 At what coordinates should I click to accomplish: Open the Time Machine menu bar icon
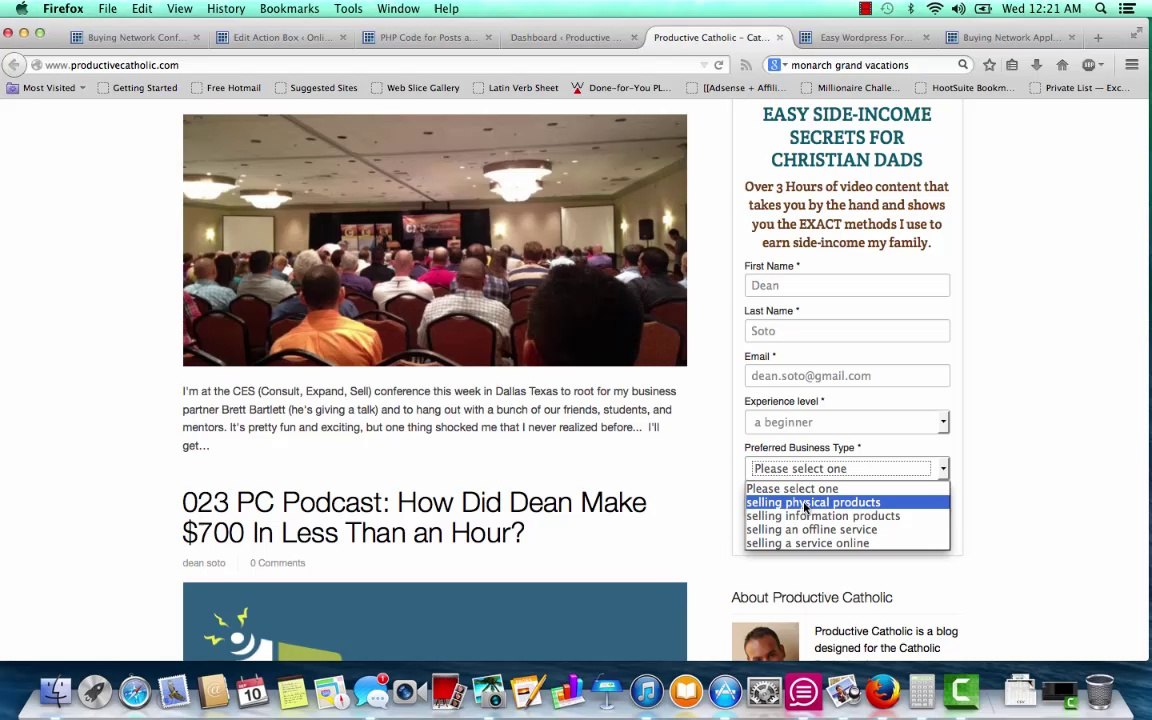point(888,9)
